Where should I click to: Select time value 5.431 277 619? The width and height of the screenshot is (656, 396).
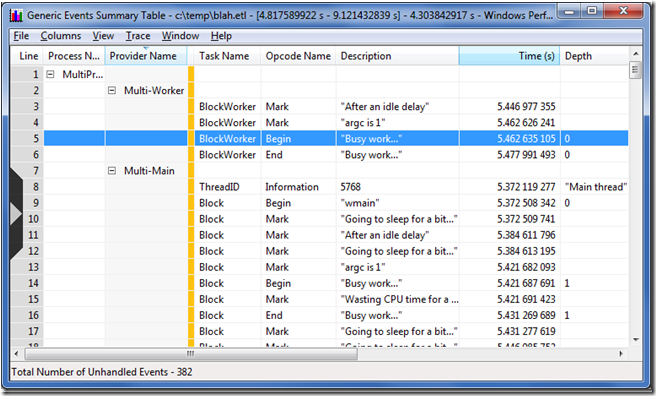click(526, 331)
